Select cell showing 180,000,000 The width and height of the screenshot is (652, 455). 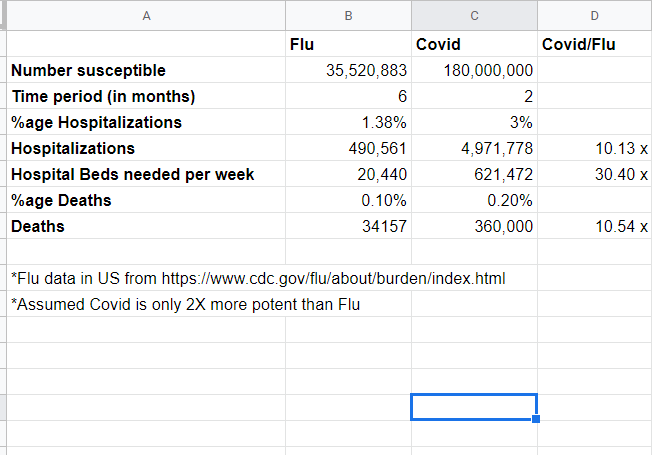[474, 70]
